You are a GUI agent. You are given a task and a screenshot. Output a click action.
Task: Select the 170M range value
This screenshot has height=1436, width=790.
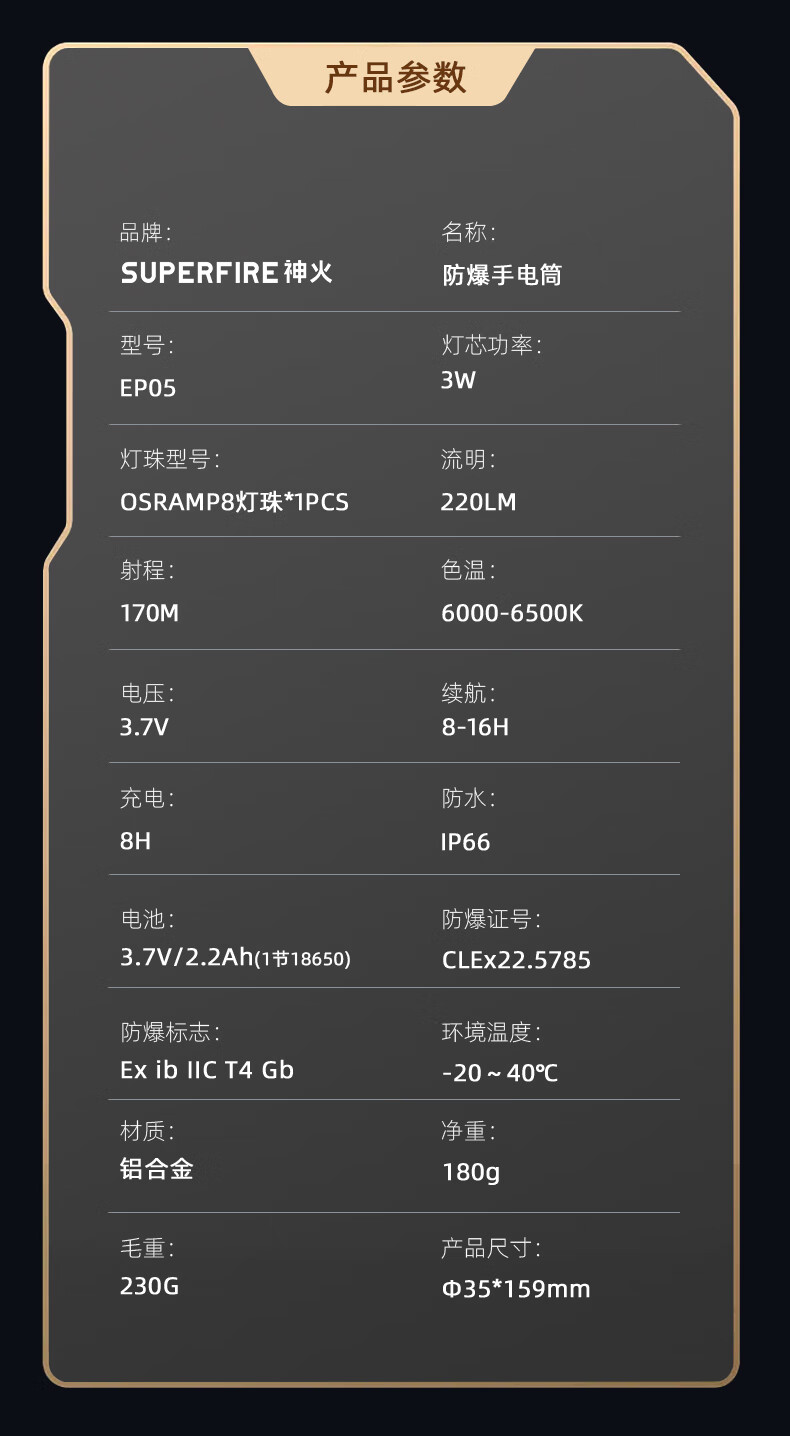(x=149, y=613)
